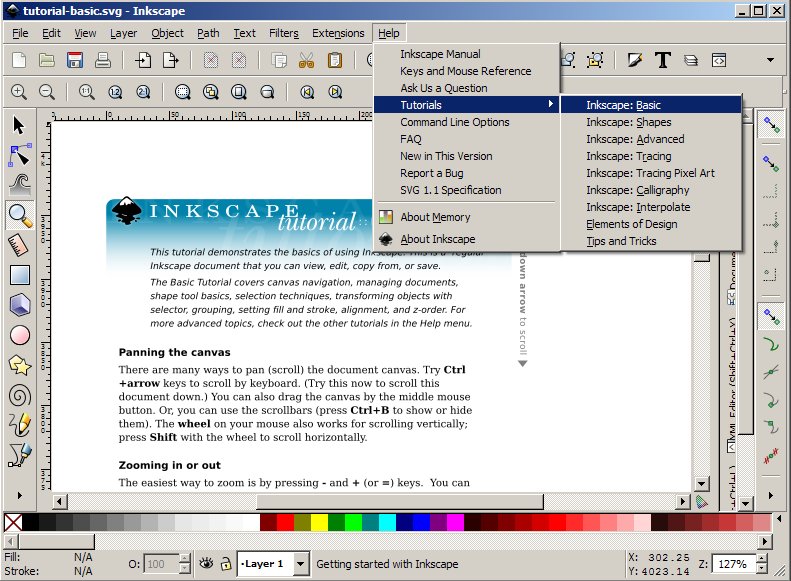Set zoom to 1:1 icon
Viewport: 791px width, 581px height.
(87, 92)
